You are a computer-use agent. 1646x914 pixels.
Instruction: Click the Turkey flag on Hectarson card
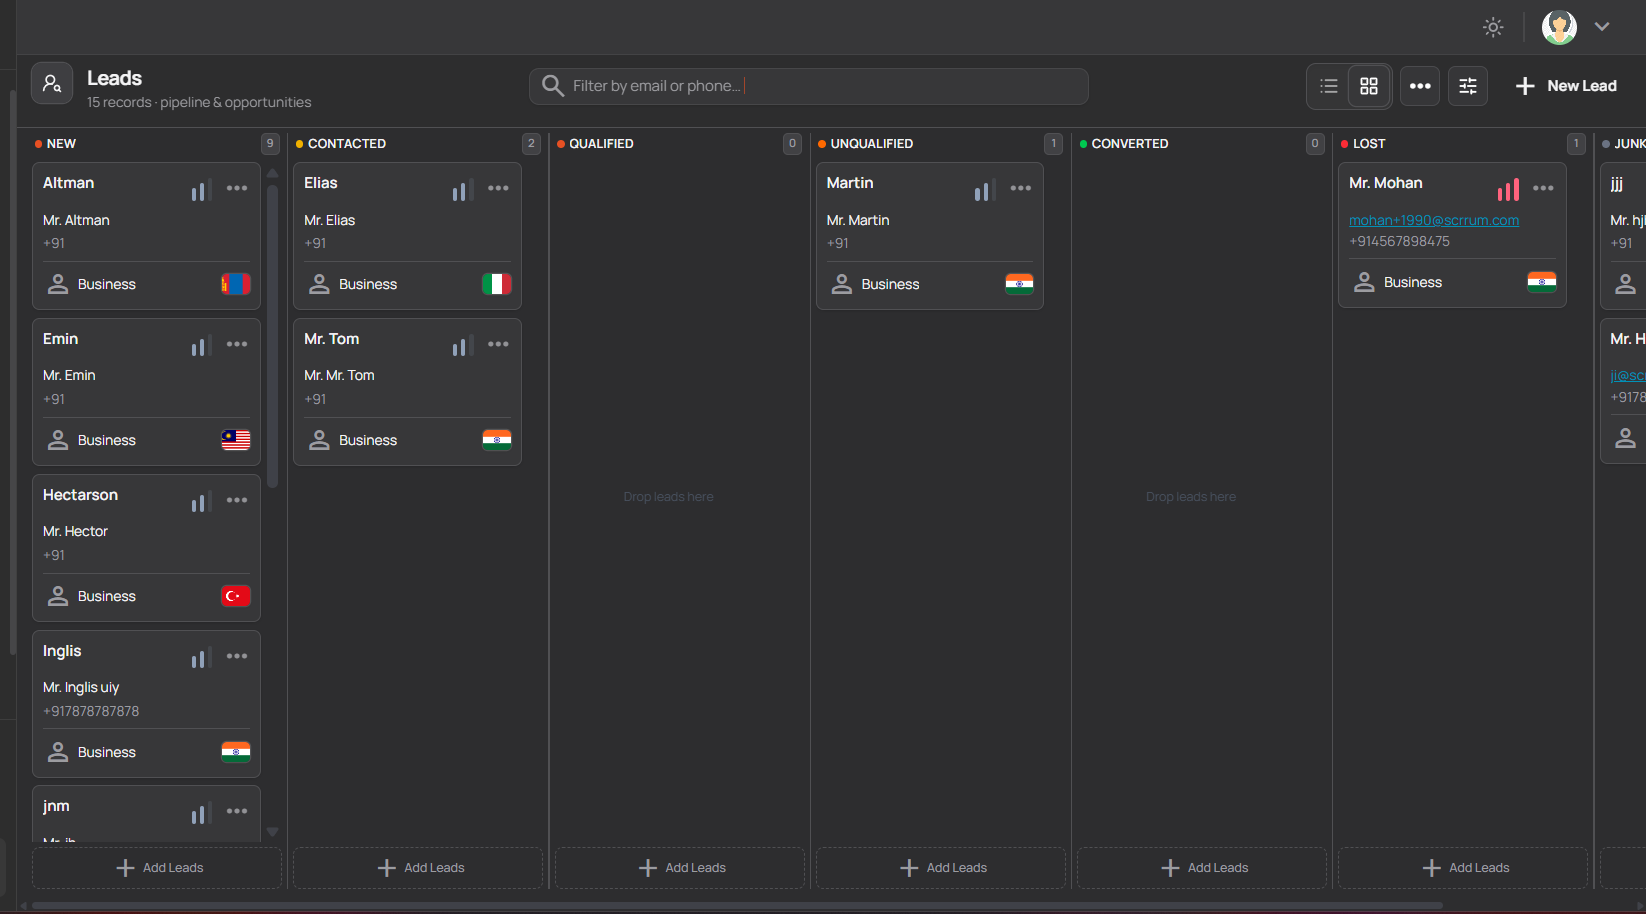[236, 596]
